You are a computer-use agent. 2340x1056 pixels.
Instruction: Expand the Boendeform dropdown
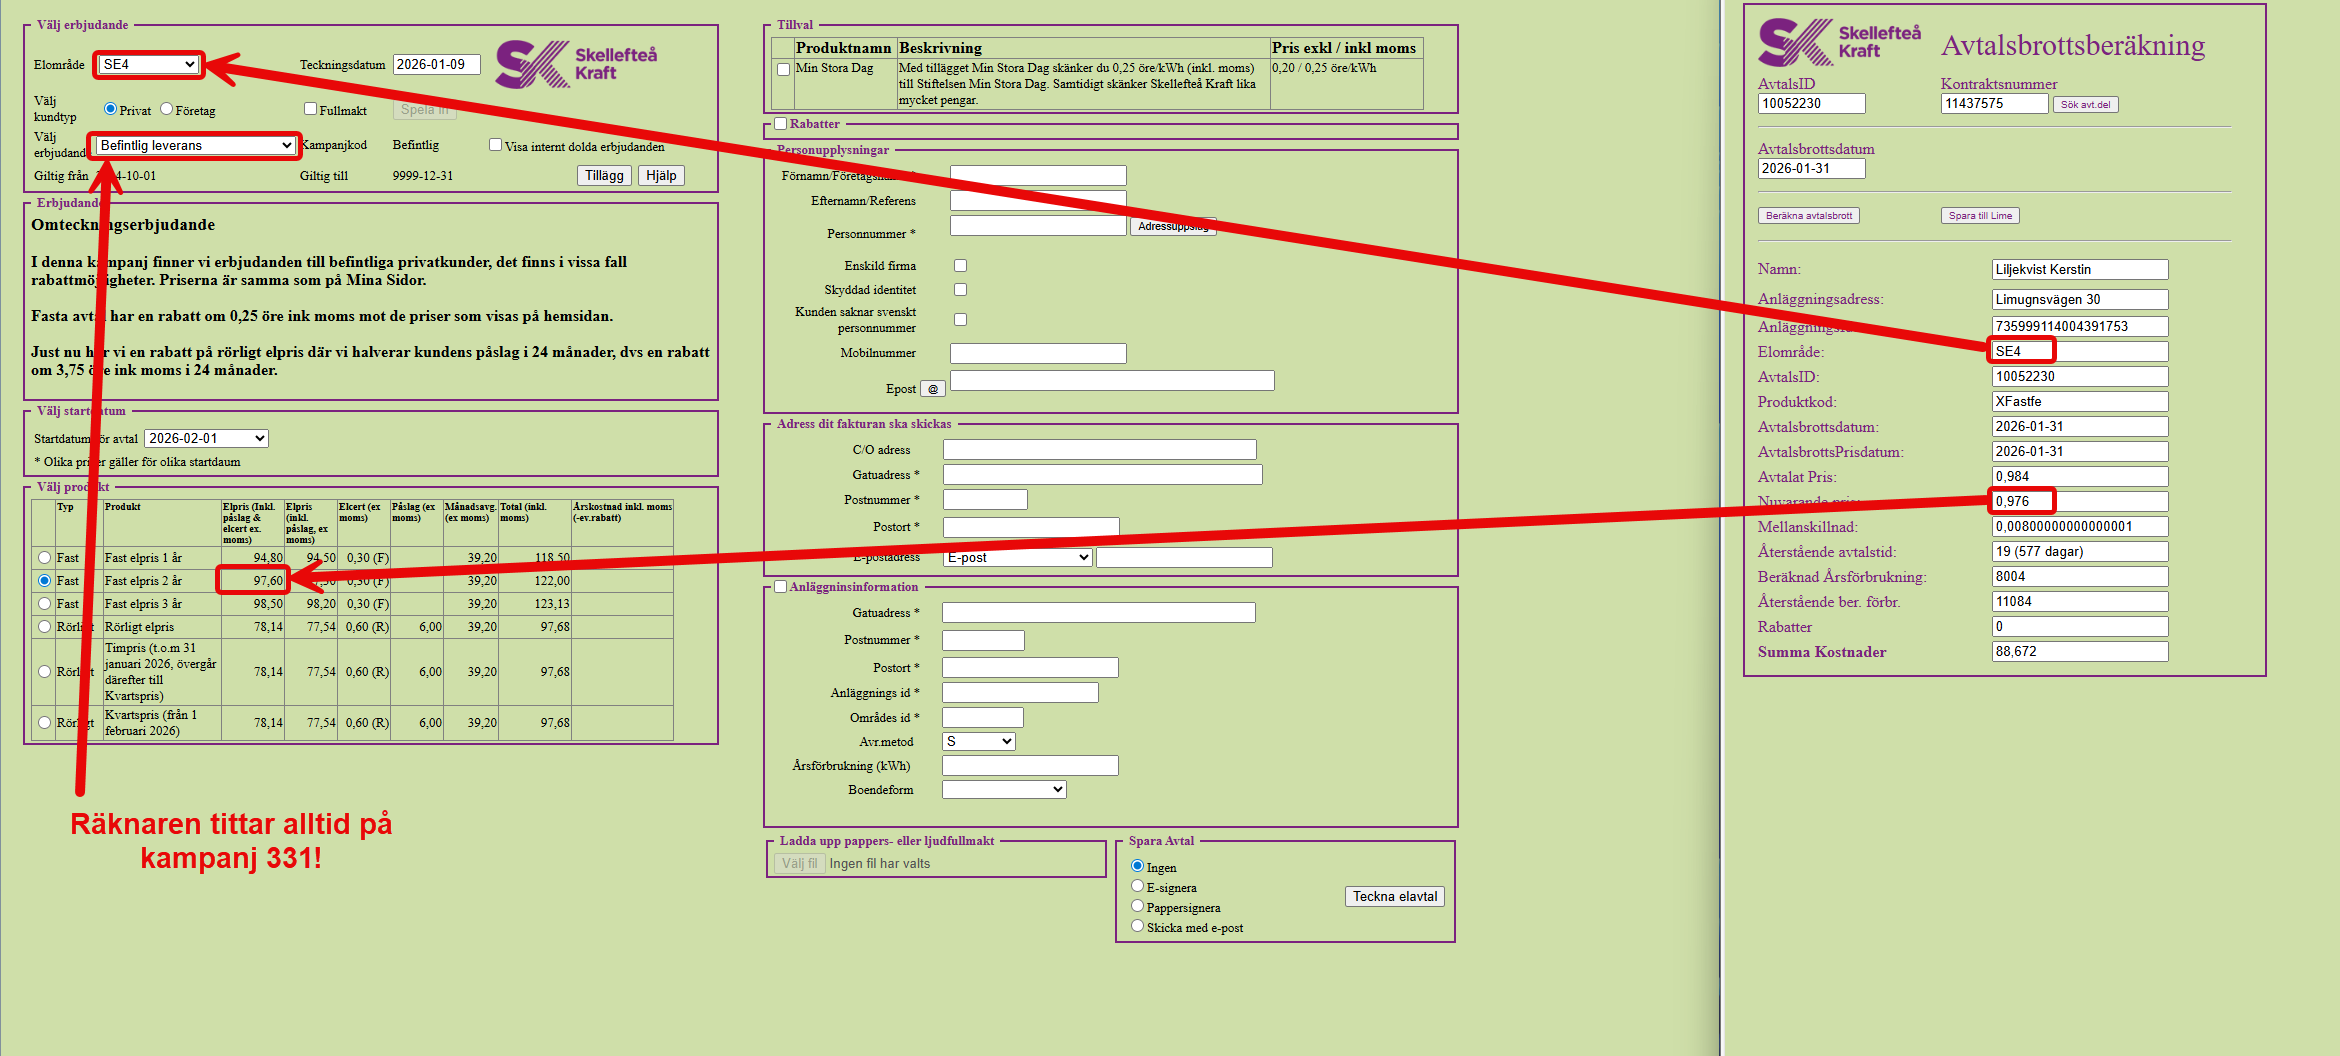coord(1004,790)
